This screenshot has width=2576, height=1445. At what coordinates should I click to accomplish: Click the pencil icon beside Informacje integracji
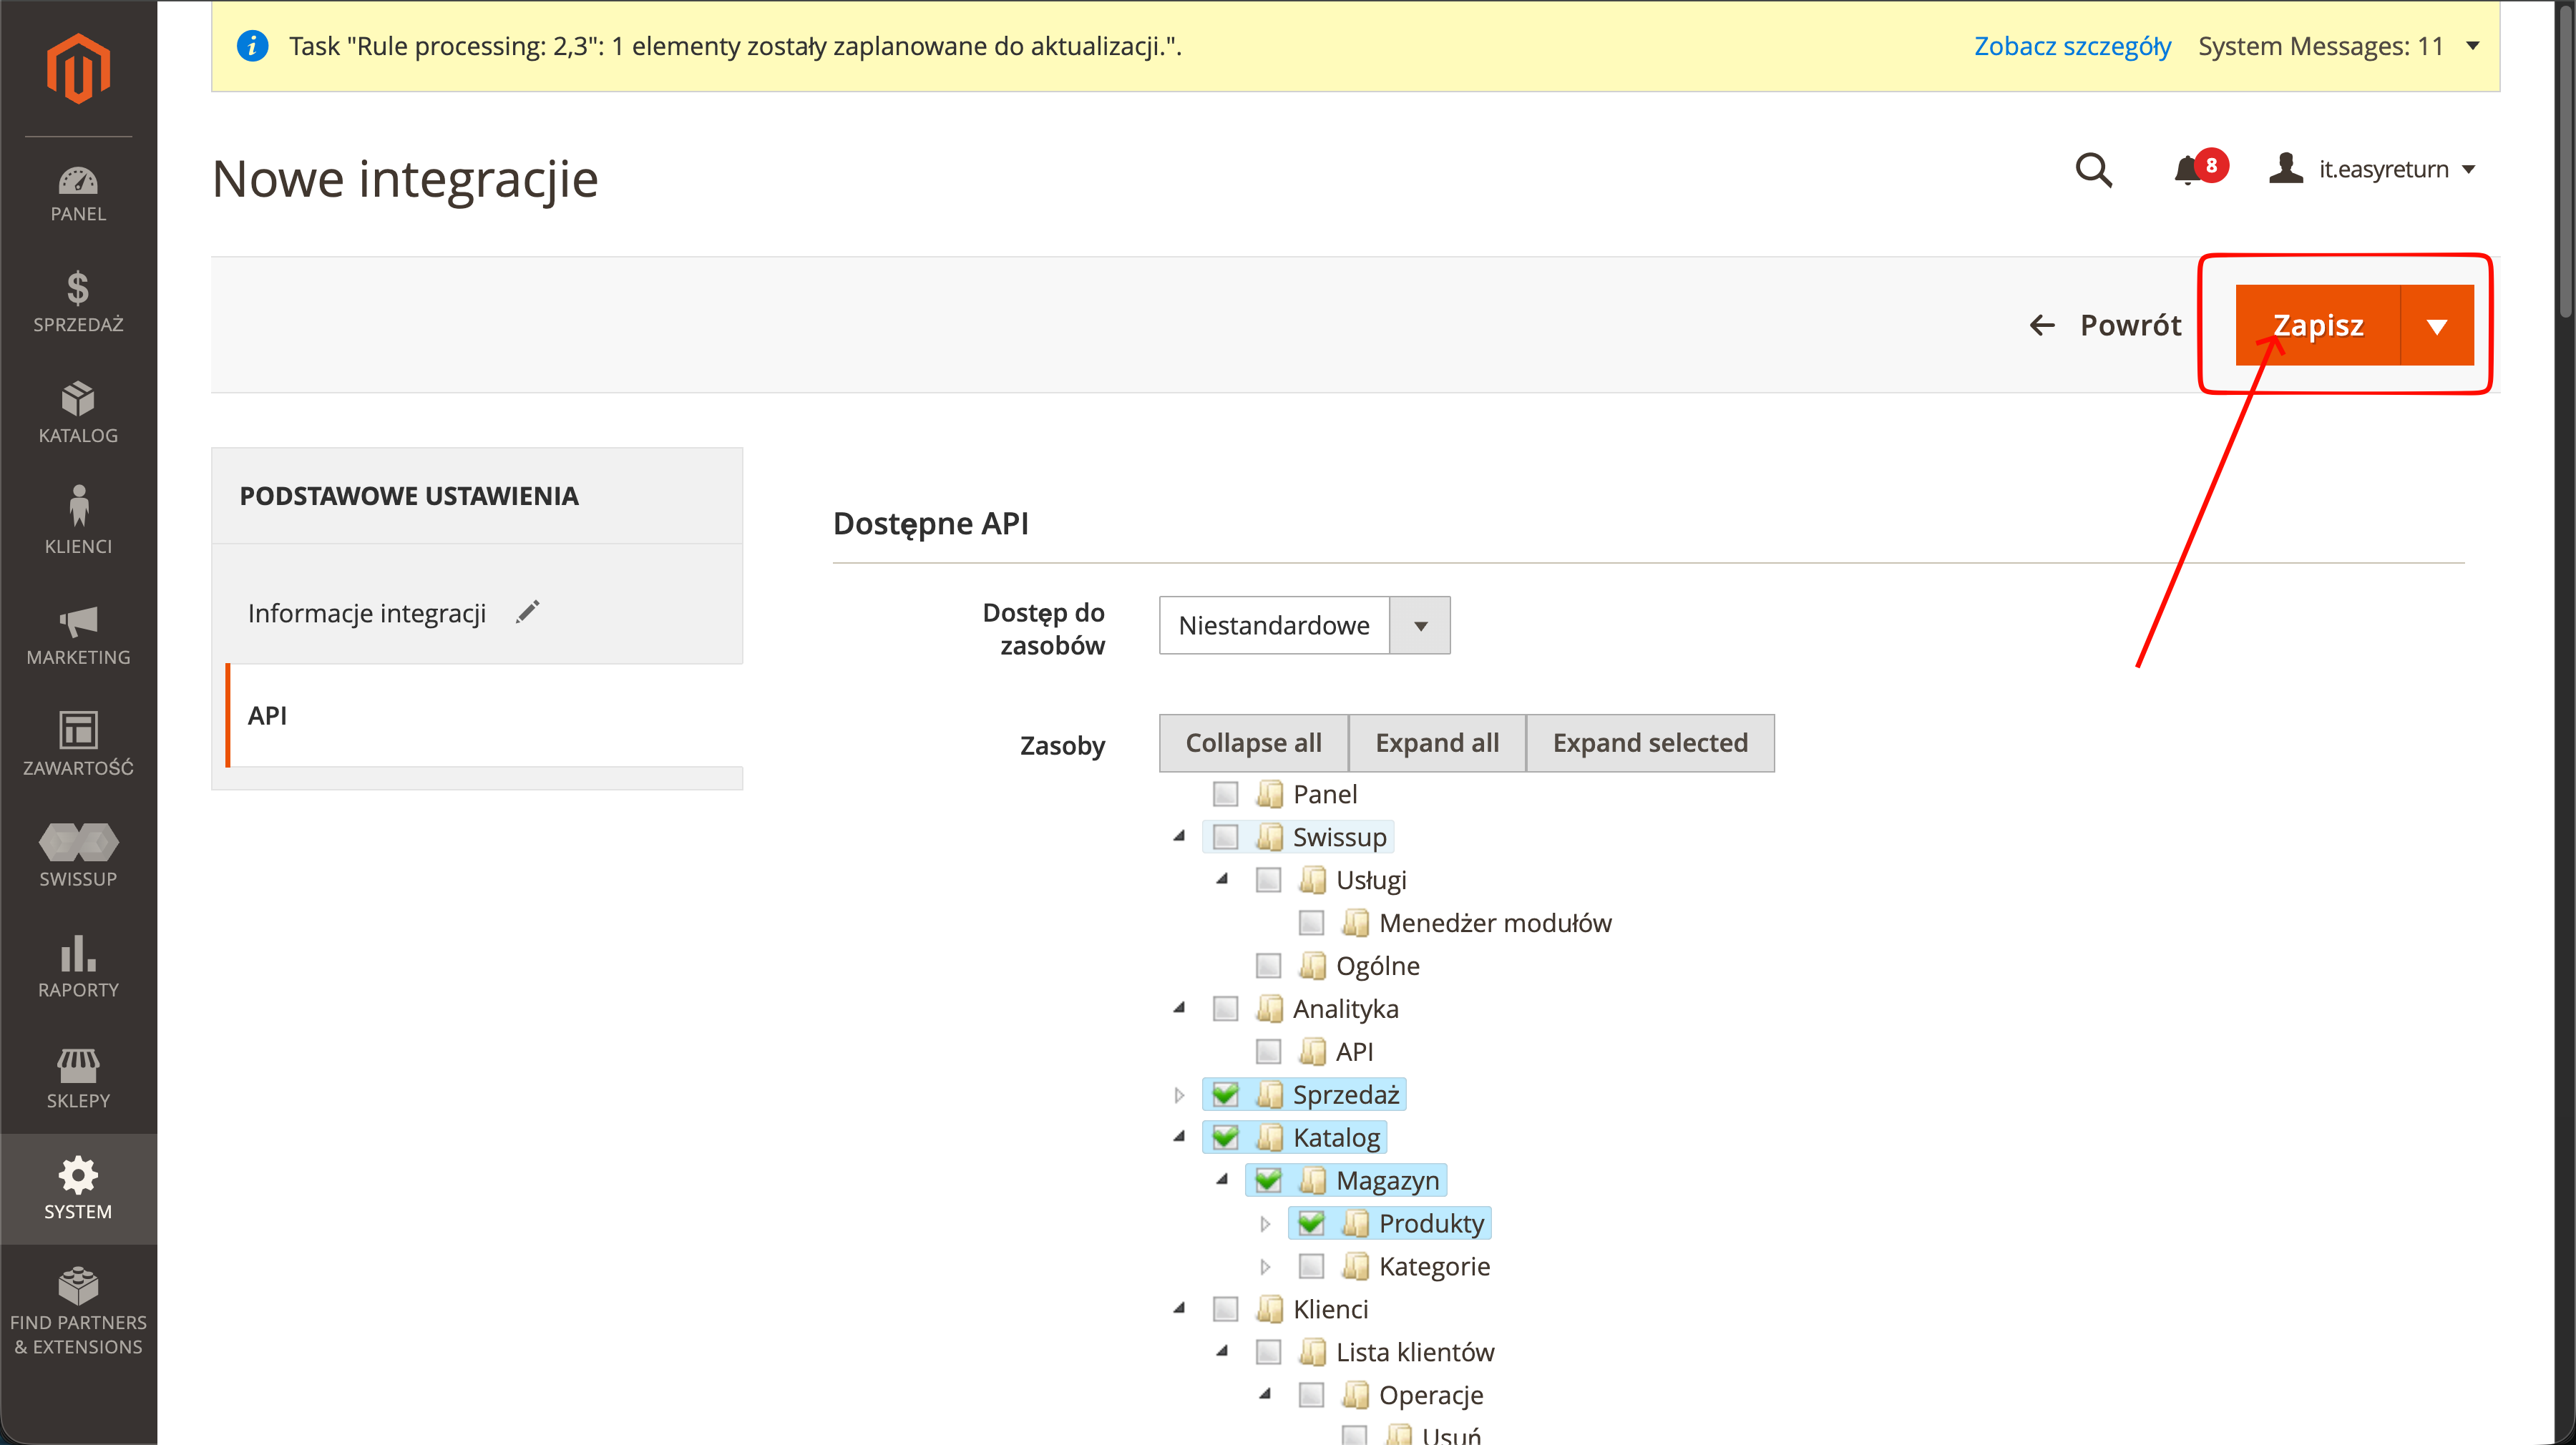[x=528, y=612]
